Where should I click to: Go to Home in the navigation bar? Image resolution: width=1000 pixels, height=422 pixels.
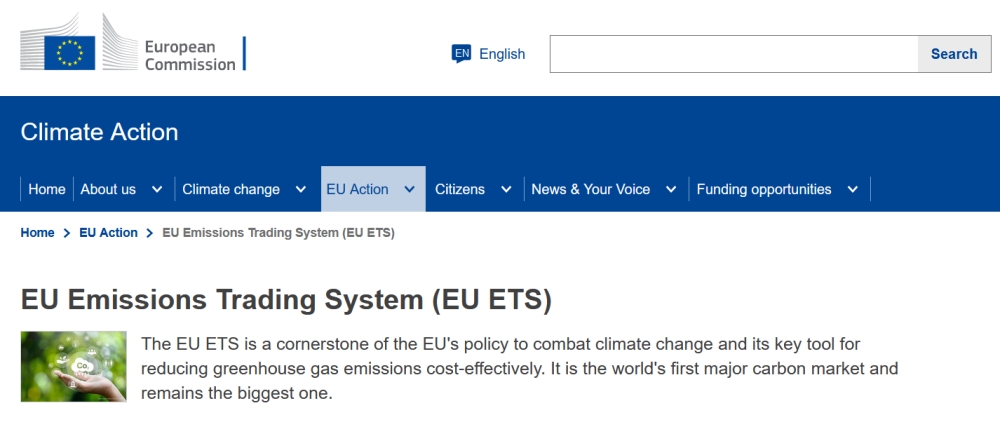[47, 189]
